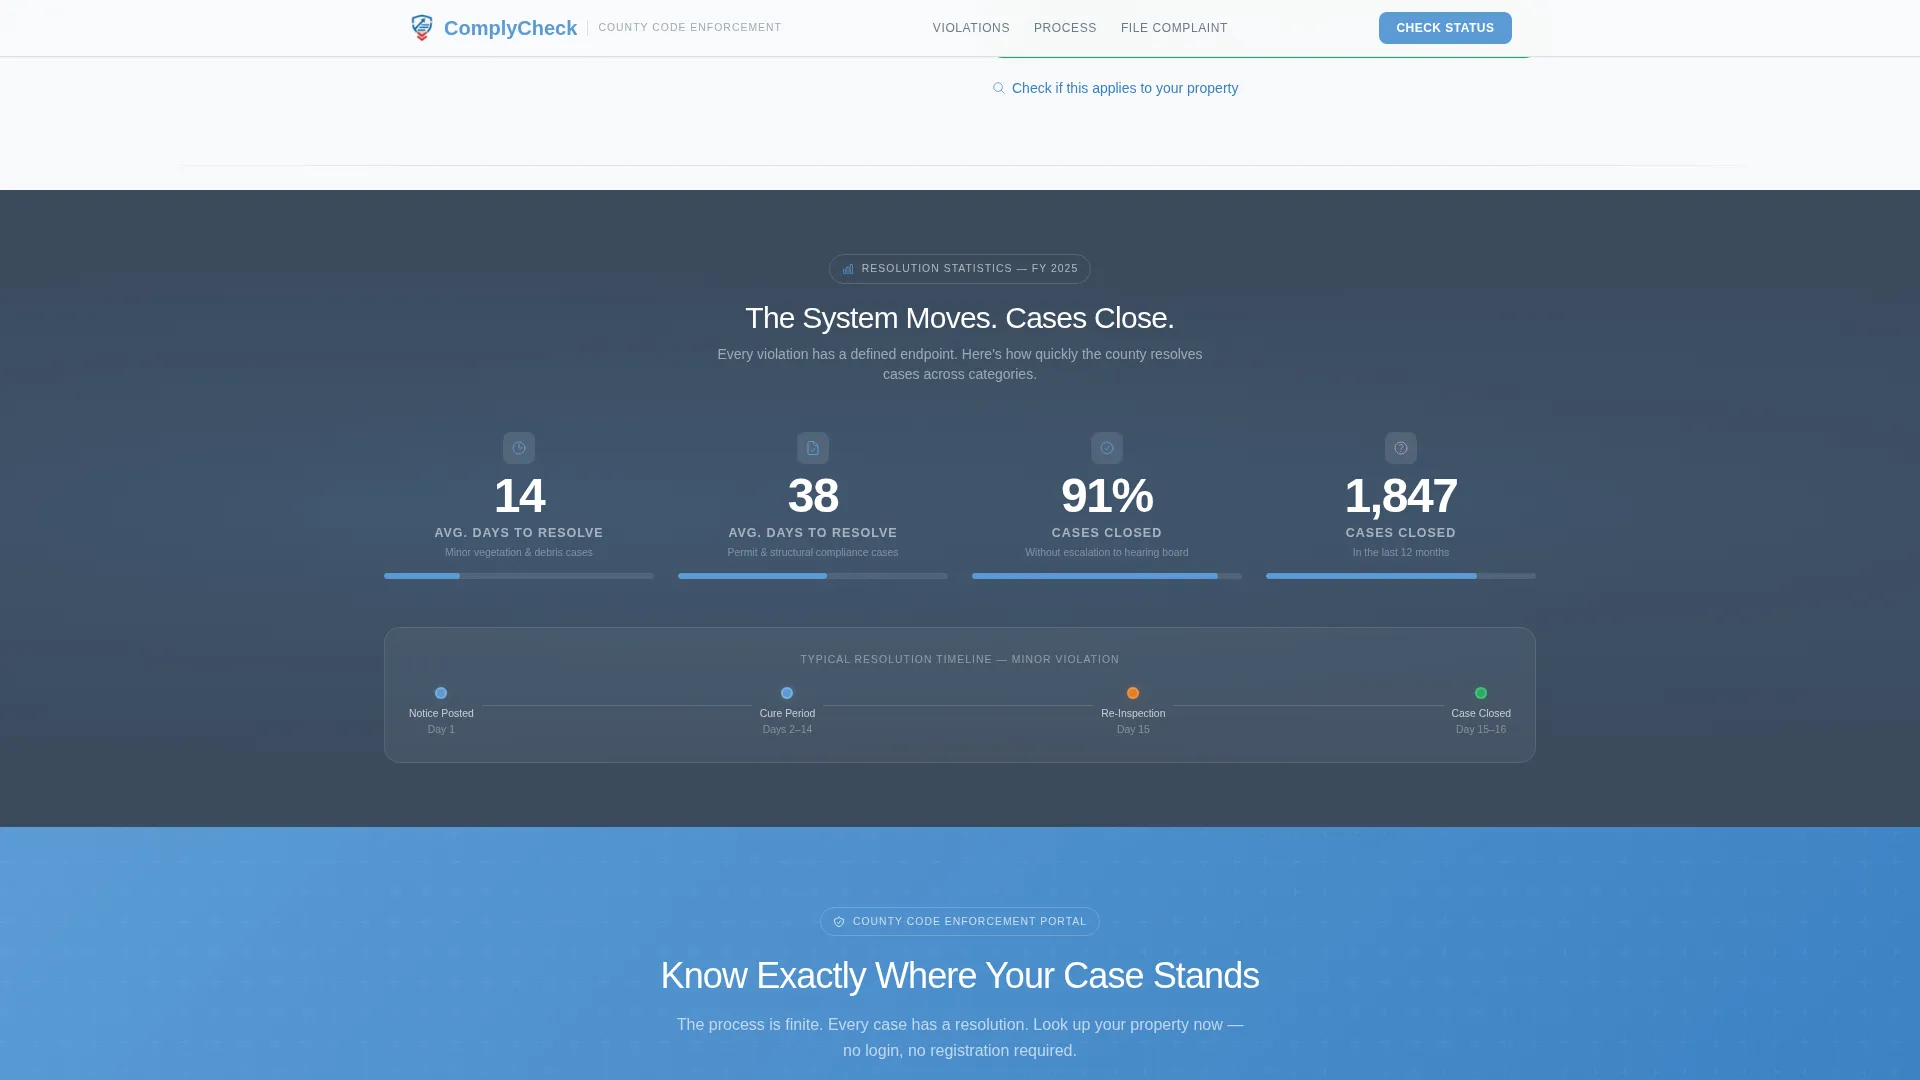Click the '1,847' cases closed figure
The height and width of the screenshot is (1080, 1920).
(1401, 496)
